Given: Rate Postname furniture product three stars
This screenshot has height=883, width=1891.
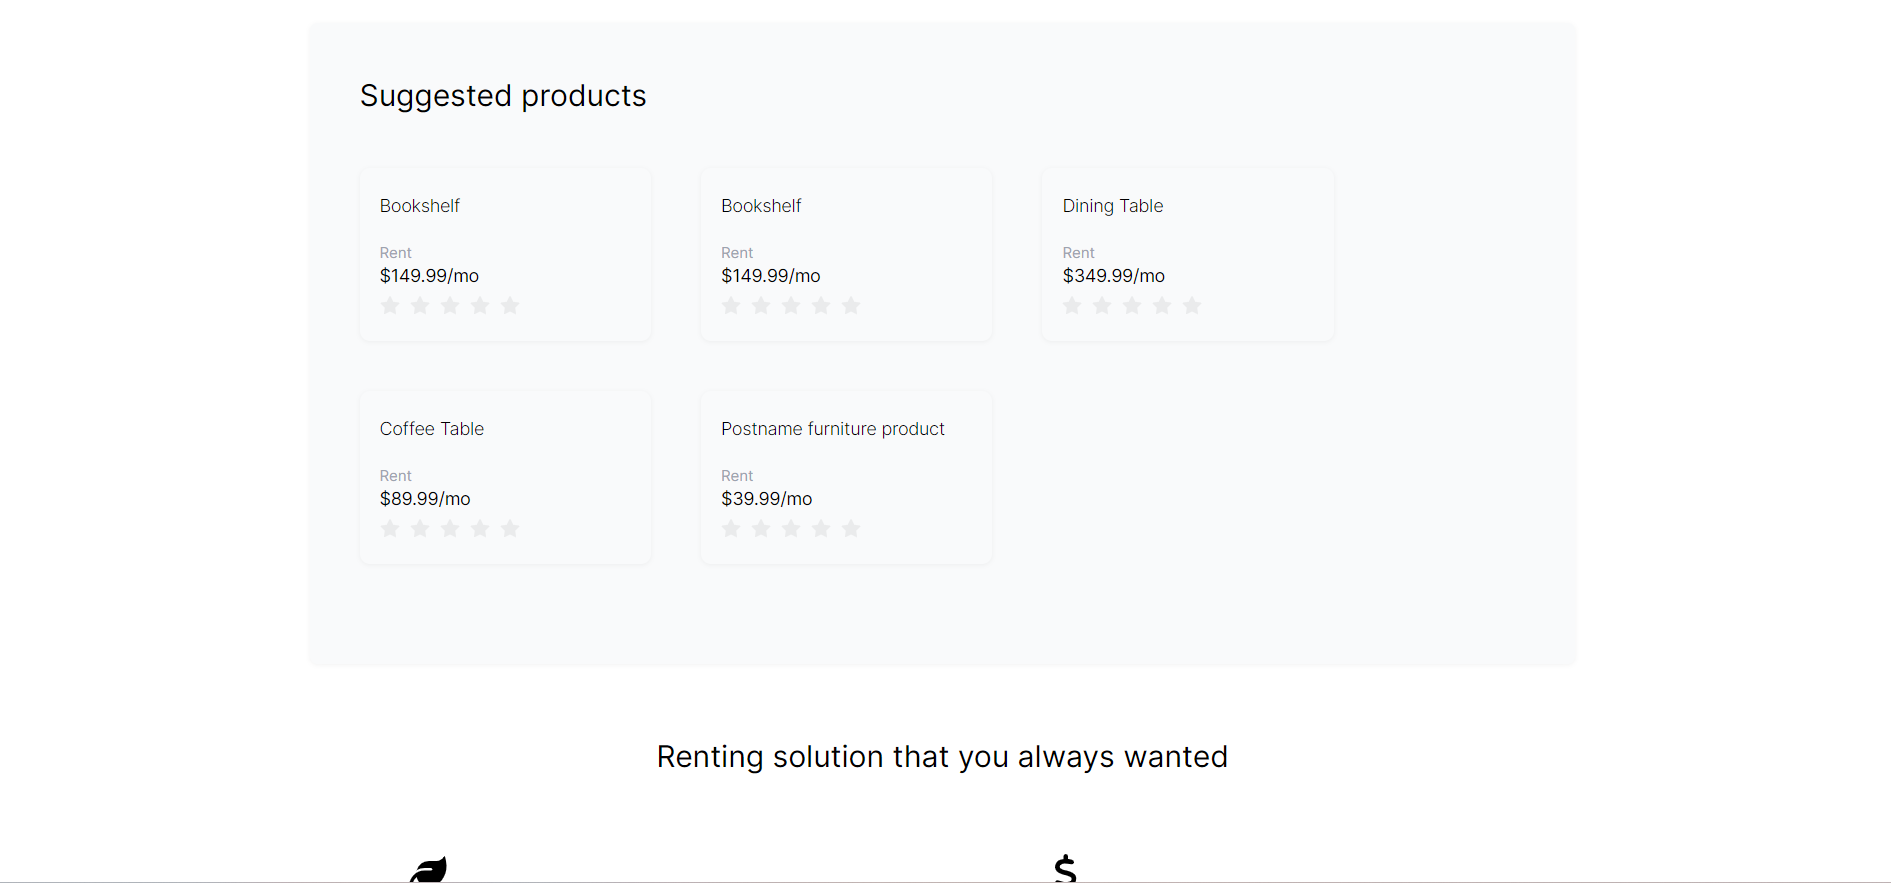Looking at the screenshot, I should (x=791, y=528).
